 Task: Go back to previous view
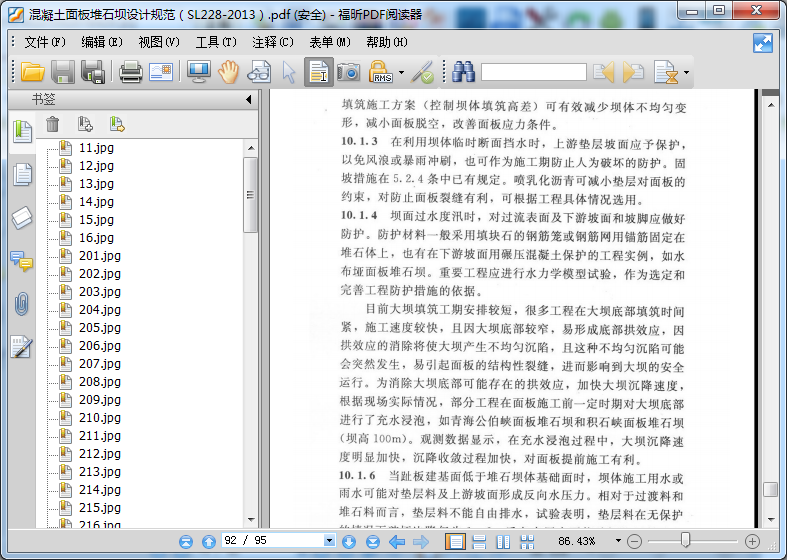click(397, 541)
